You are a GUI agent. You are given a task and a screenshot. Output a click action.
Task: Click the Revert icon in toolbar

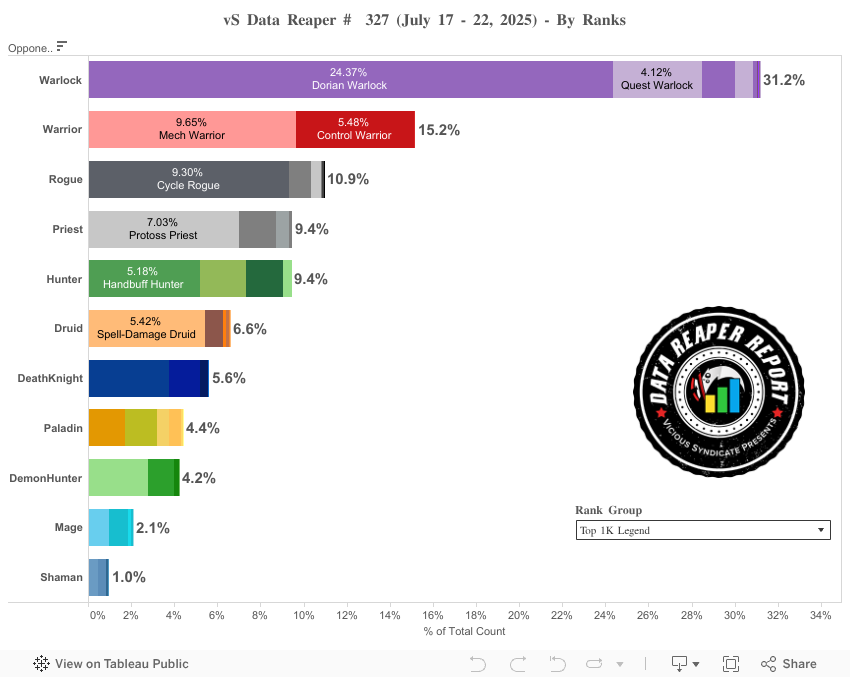click(558, 664)
